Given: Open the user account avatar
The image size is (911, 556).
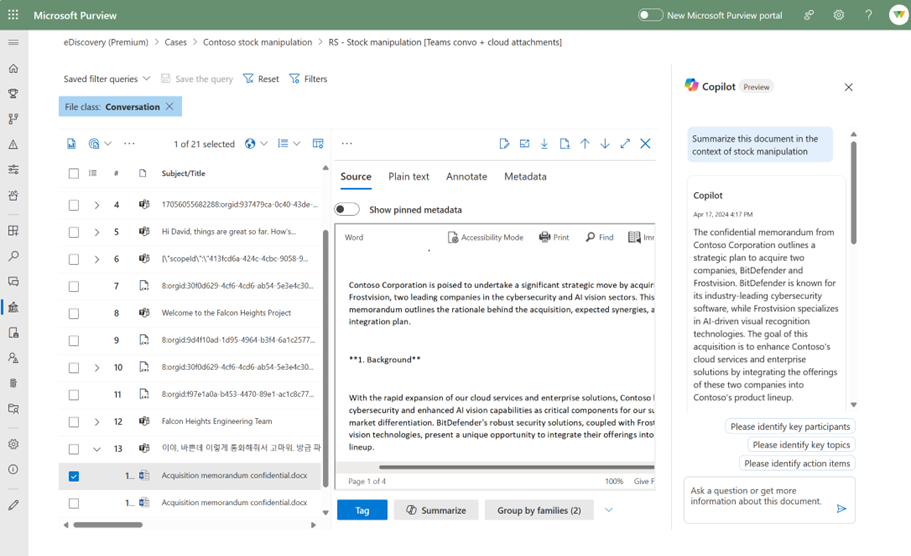Looking at the screenshot, I should 899,15.
